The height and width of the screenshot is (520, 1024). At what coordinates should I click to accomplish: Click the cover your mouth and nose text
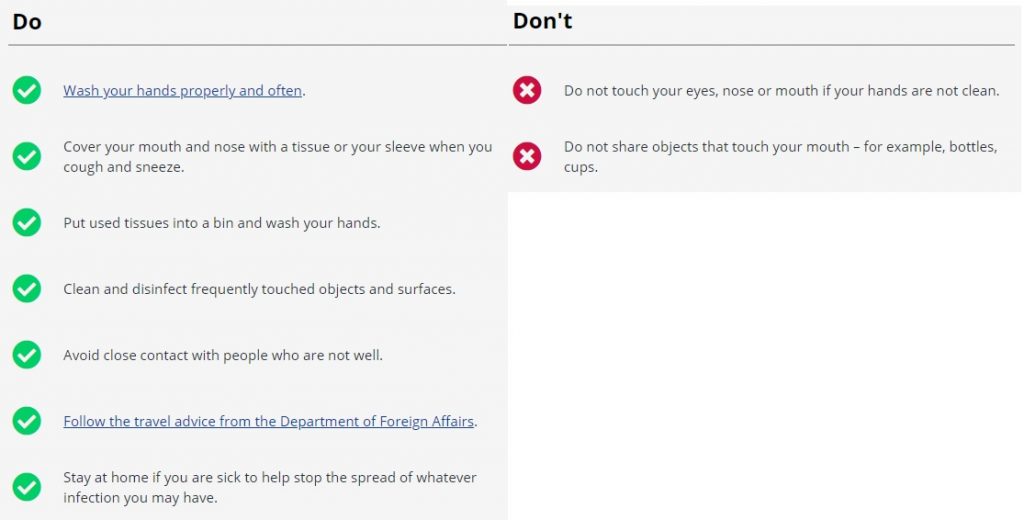[278, 157]
